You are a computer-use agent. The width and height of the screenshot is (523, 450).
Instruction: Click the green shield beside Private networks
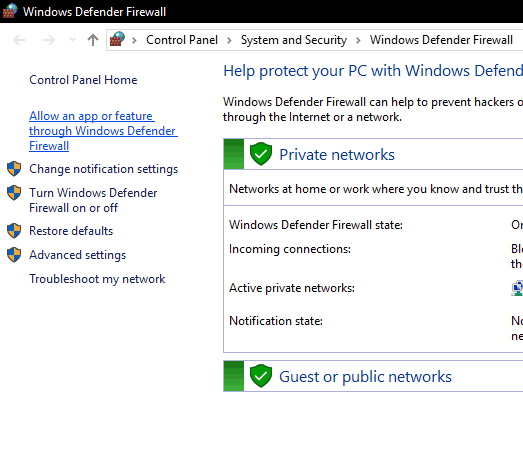(261, 154)
